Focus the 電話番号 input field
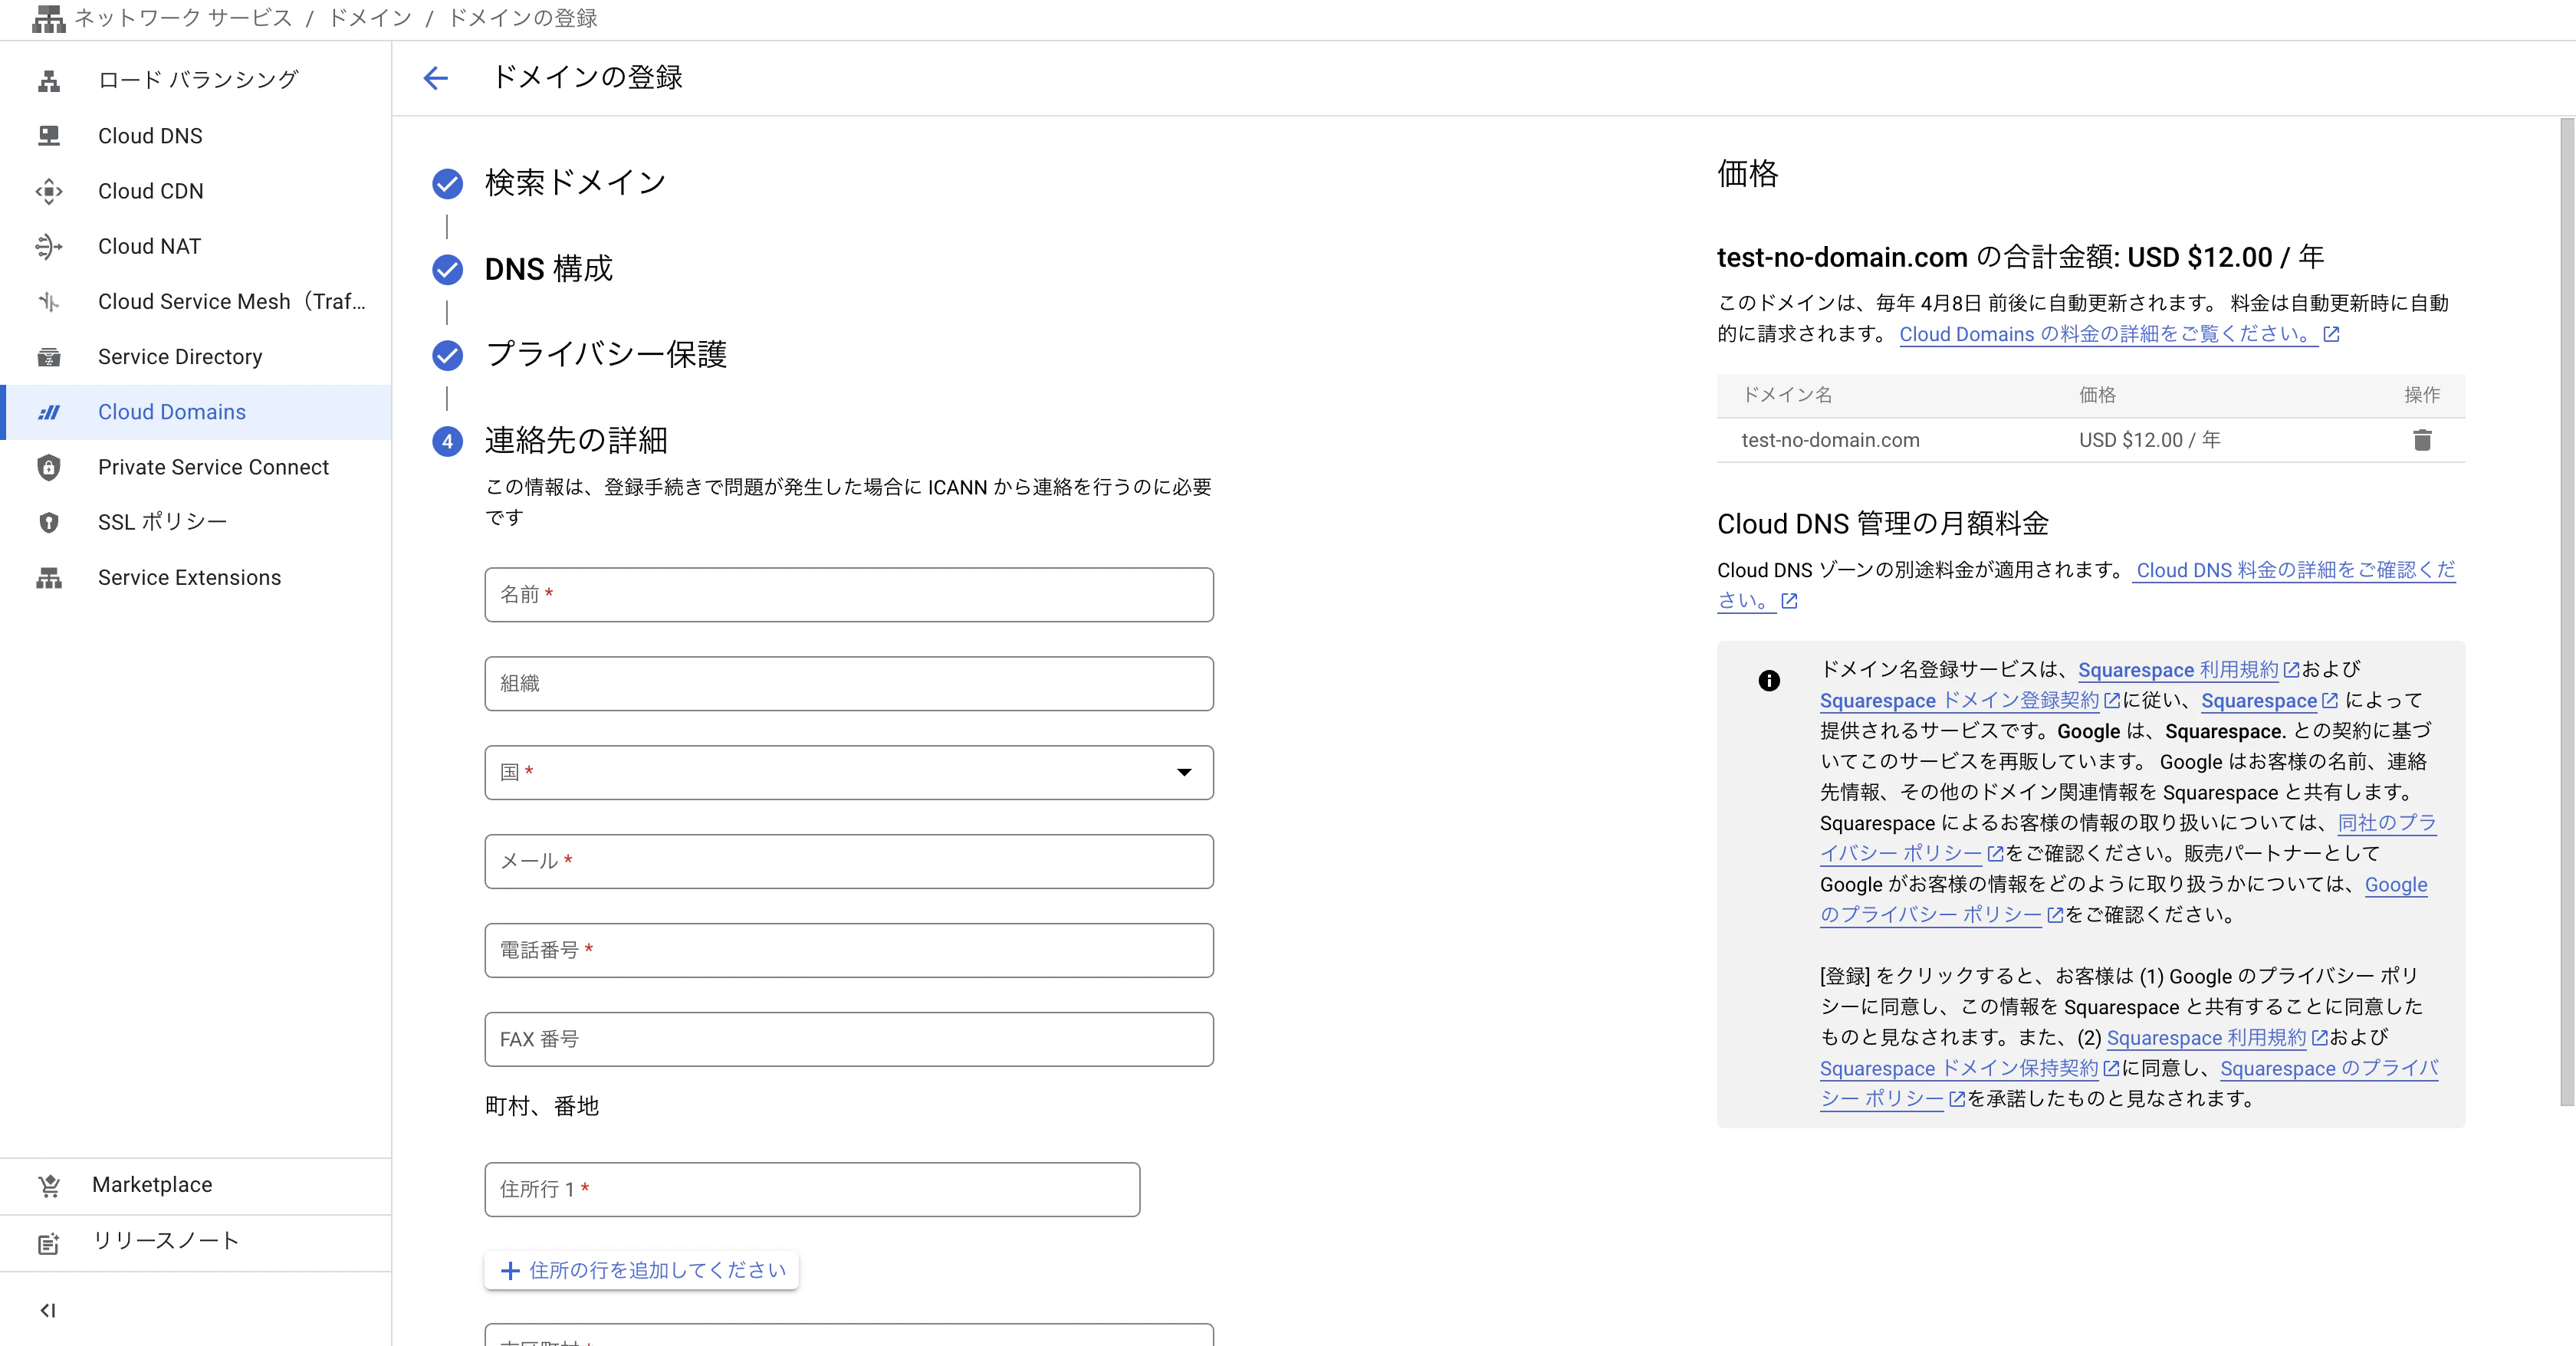 (849, 950)
